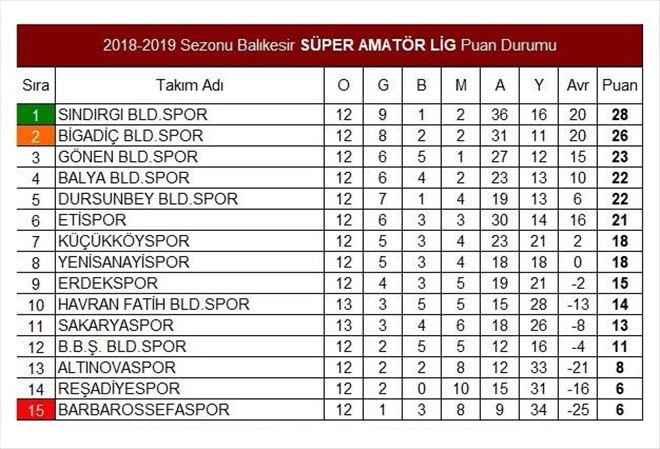Click the red rank 15 cell

tap(36, 410)
